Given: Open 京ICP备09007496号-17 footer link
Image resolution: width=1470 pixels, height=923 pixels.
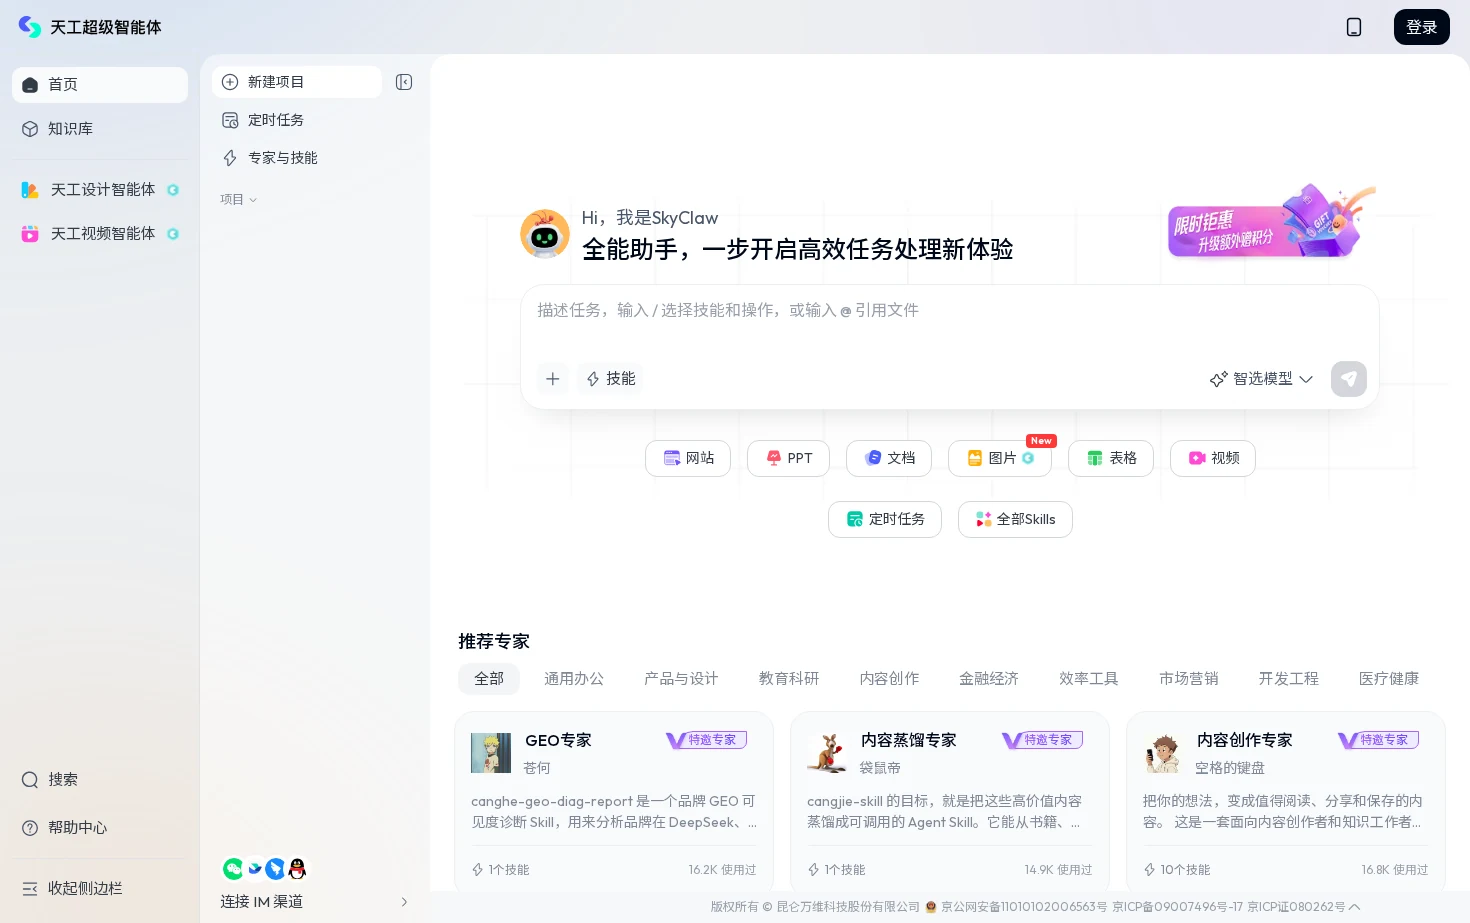Looking at the screenshot, I should tap(1178, 907).
